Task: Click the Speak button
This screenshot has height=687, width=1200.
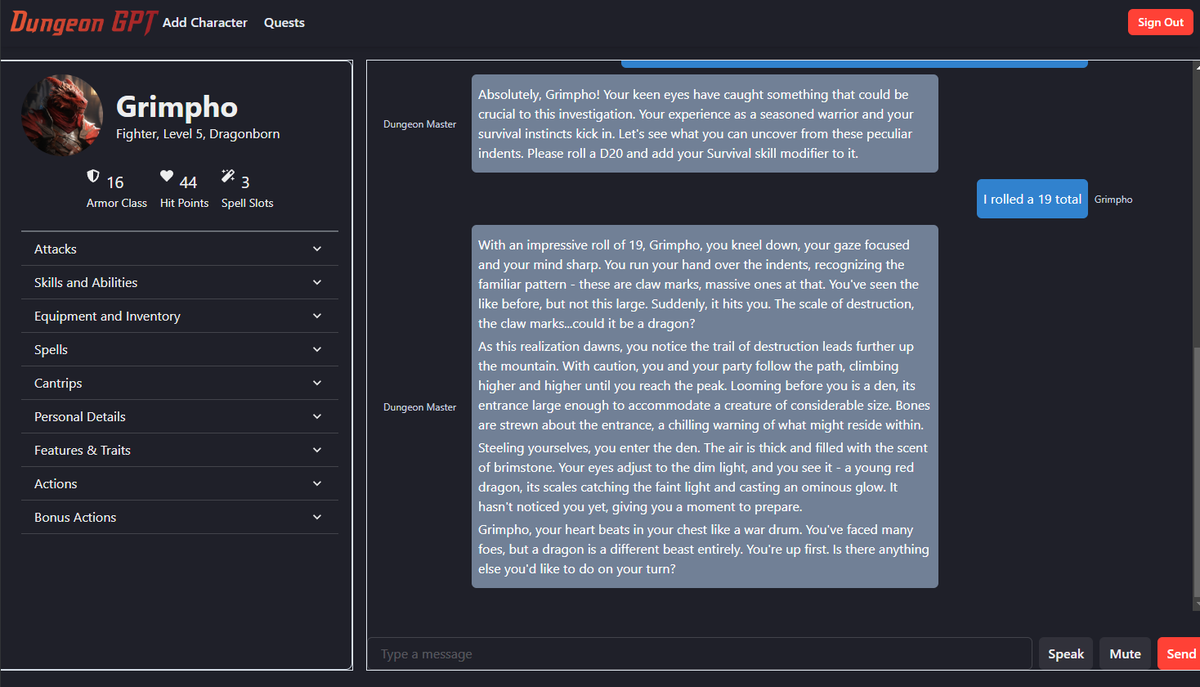Action: tap(1066, 654)
